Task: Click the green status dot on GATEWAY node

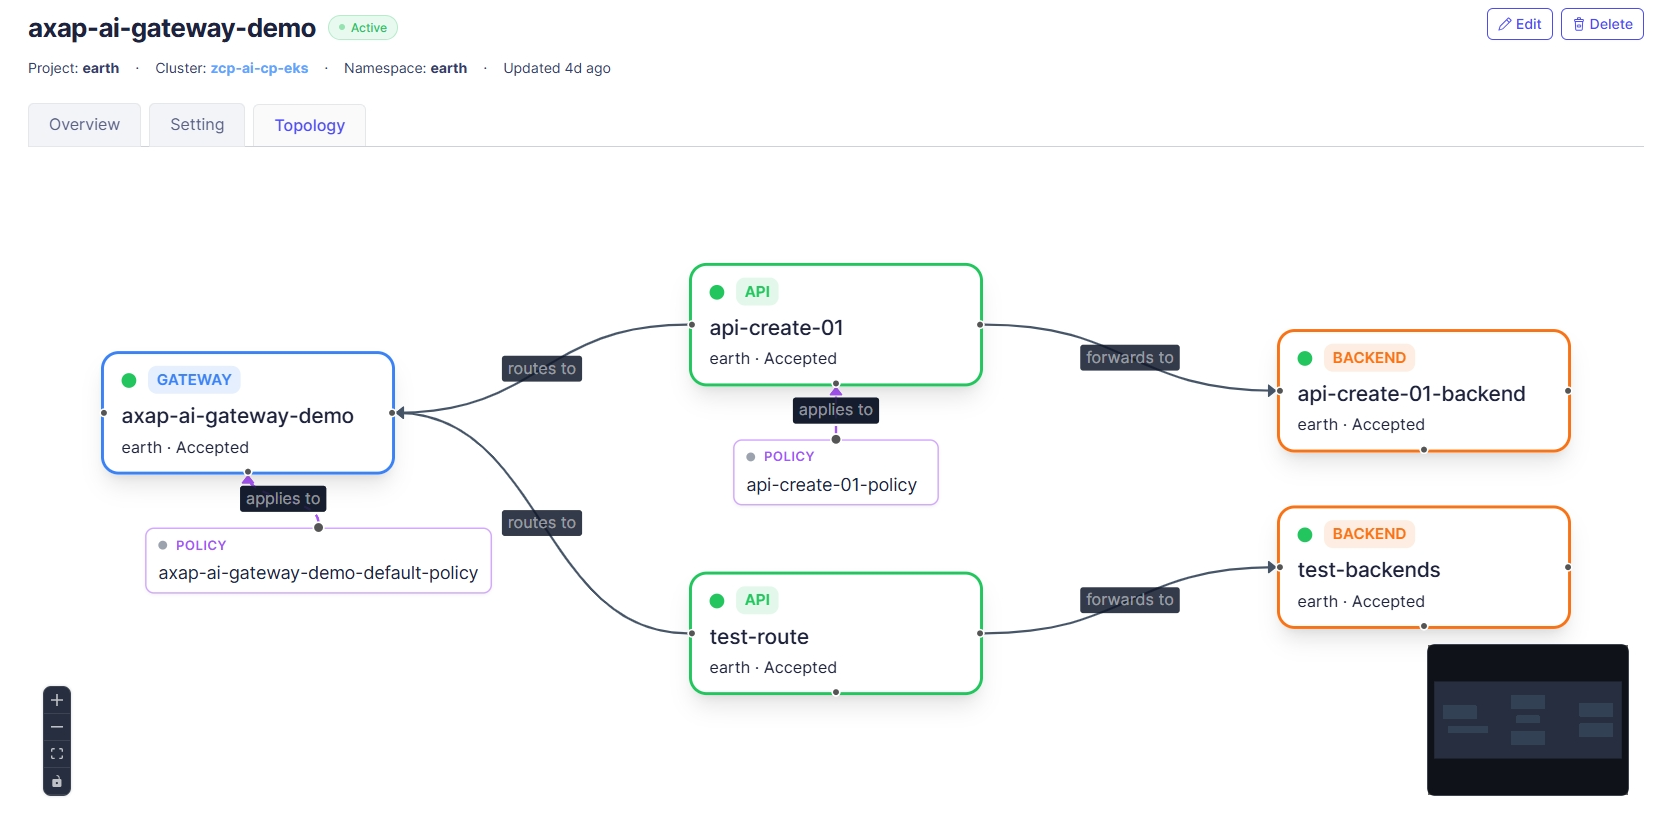Action: (129, 380)
